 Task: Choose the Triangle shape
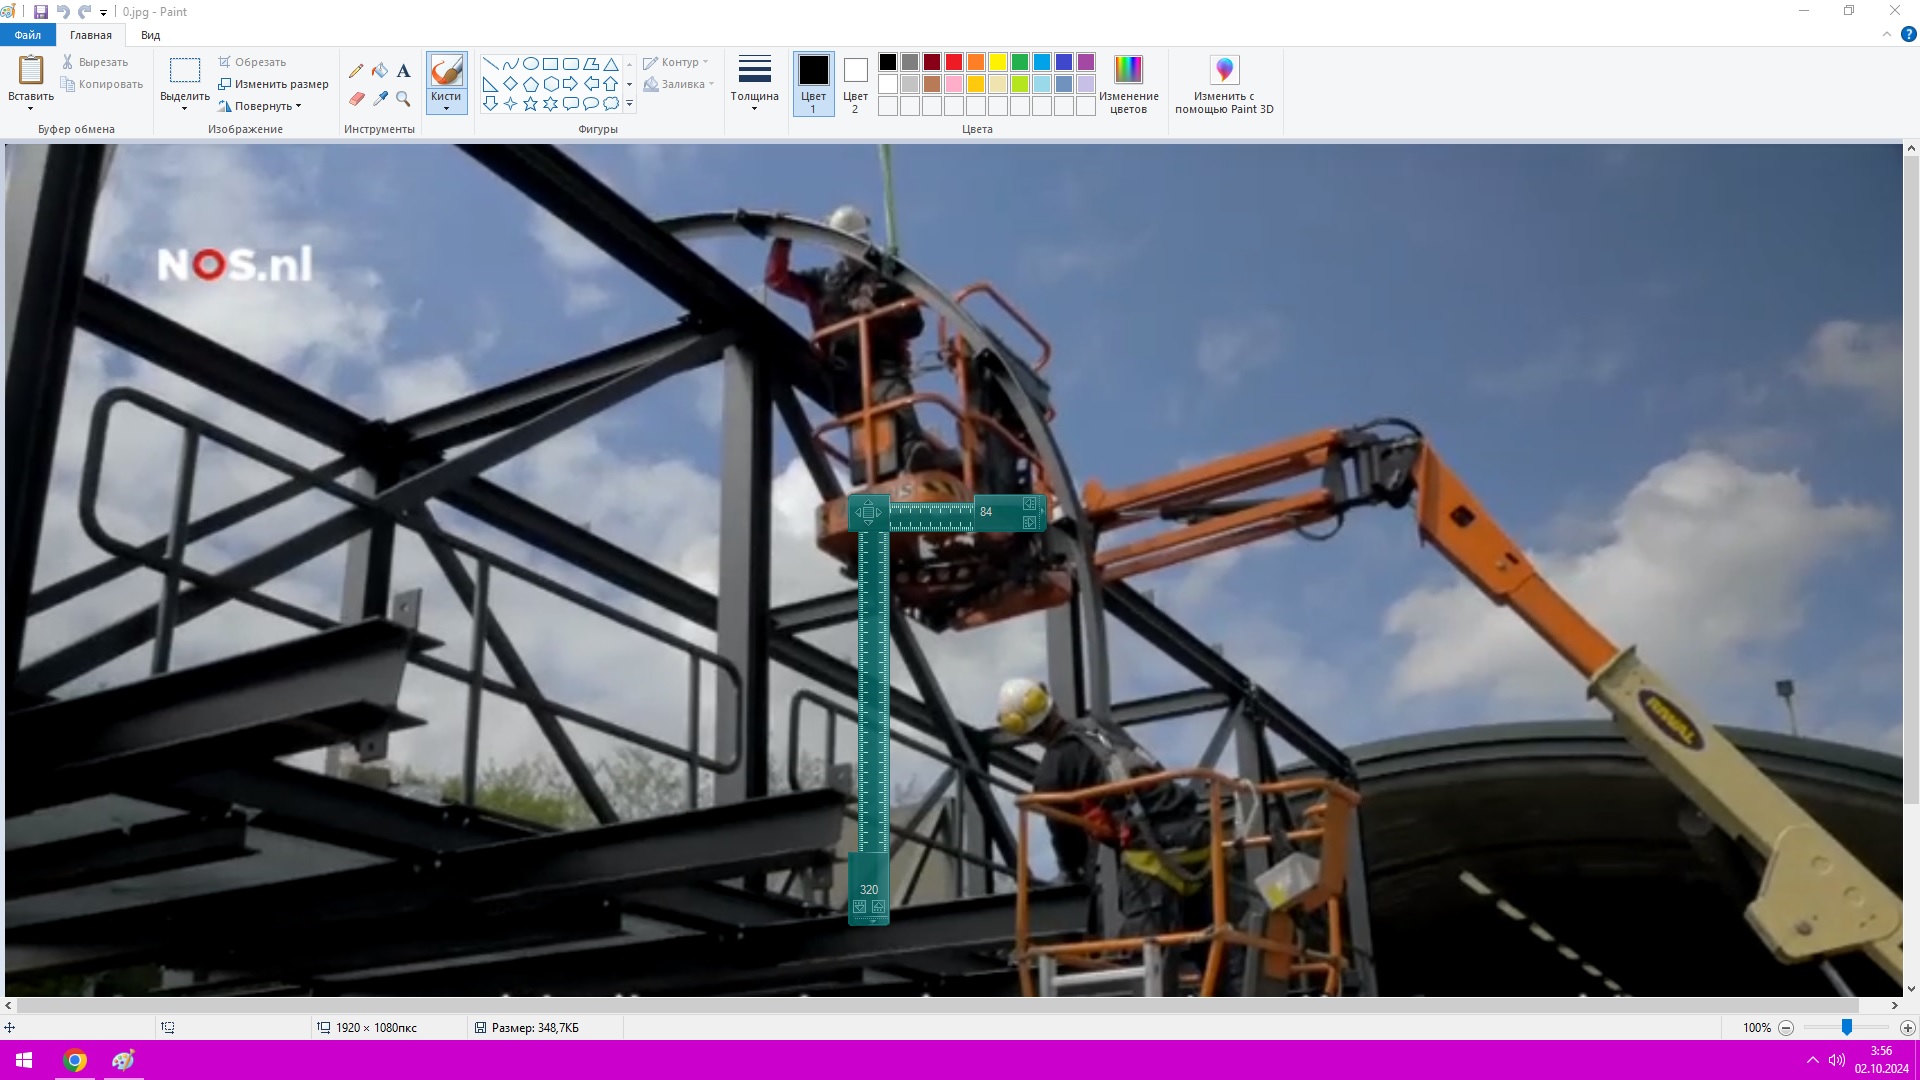tap(611, 64)
